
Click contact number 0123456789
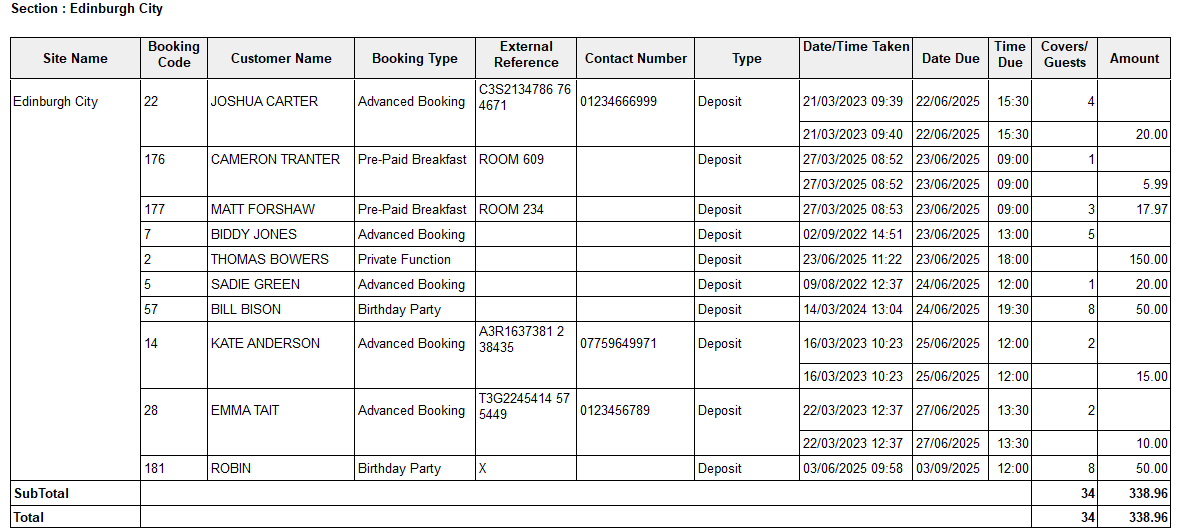[x=621, y=410]
